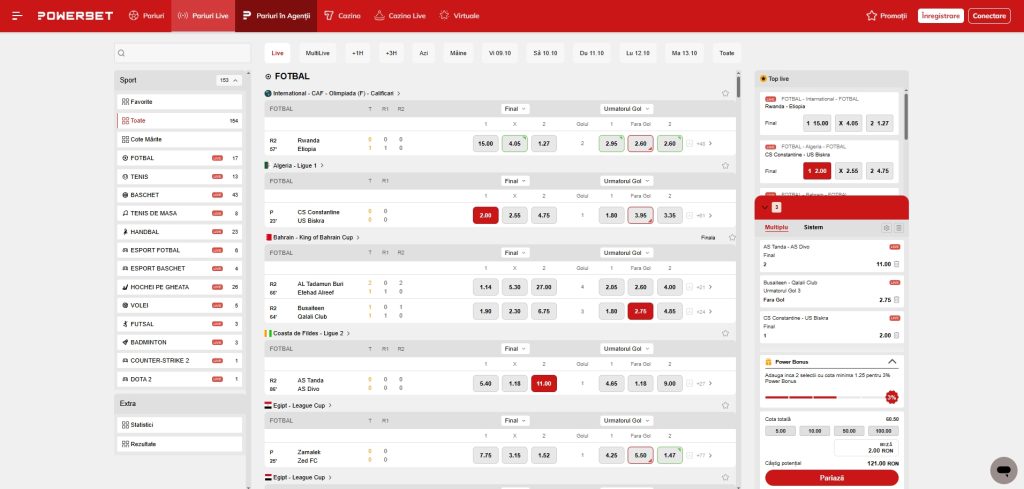The width and height of the screenshot is (1024, 489).
Task: Filter events by Mâine
Action: coord(458,54)
